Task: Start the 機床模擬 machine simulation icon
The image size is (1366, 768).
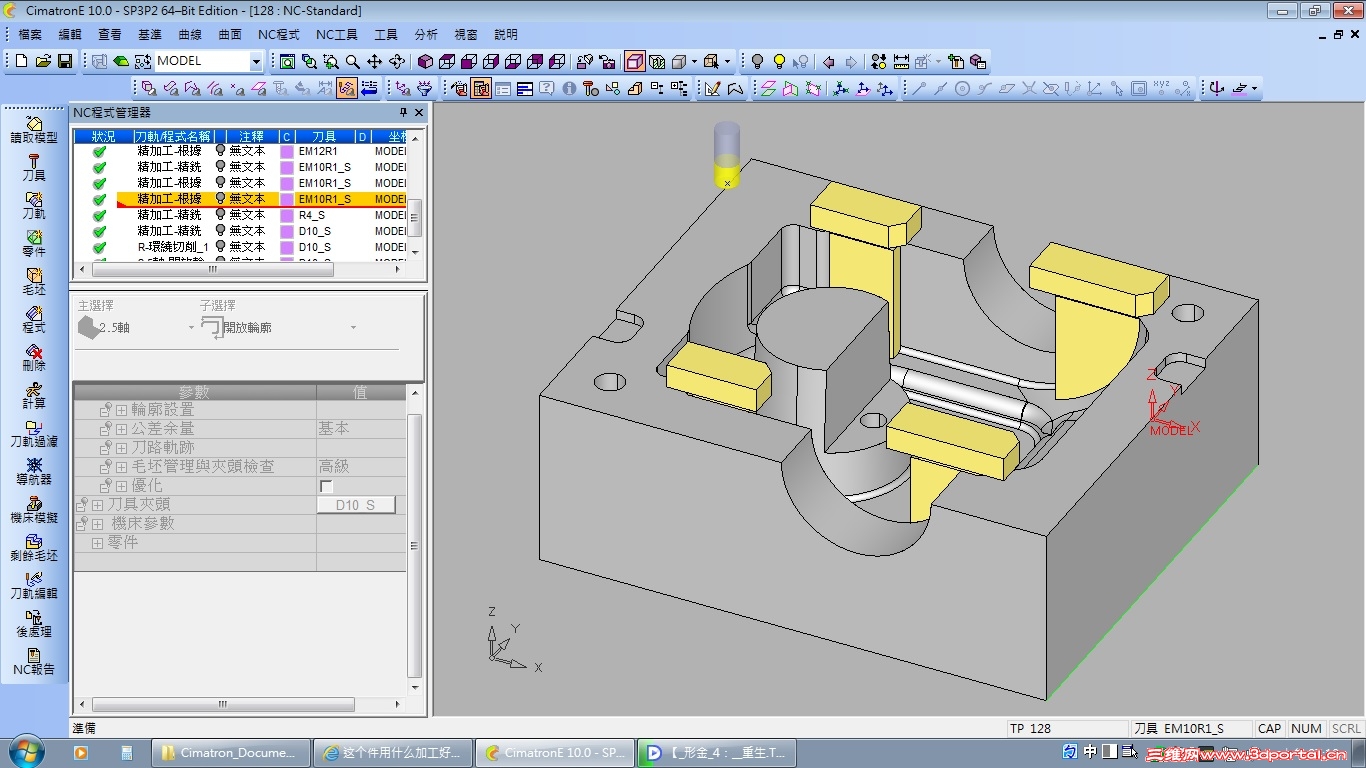Action: [x=34, y=509]
